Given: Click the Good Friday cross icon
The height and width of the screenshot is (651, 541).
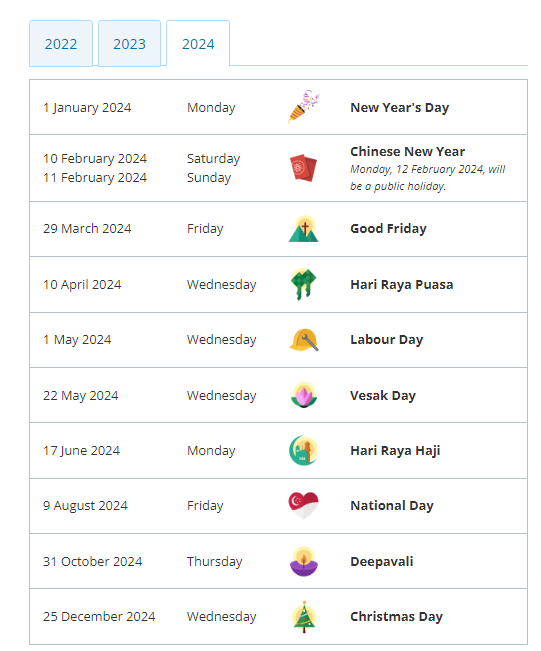Looking at the screenshot, I should coord(304,229).
